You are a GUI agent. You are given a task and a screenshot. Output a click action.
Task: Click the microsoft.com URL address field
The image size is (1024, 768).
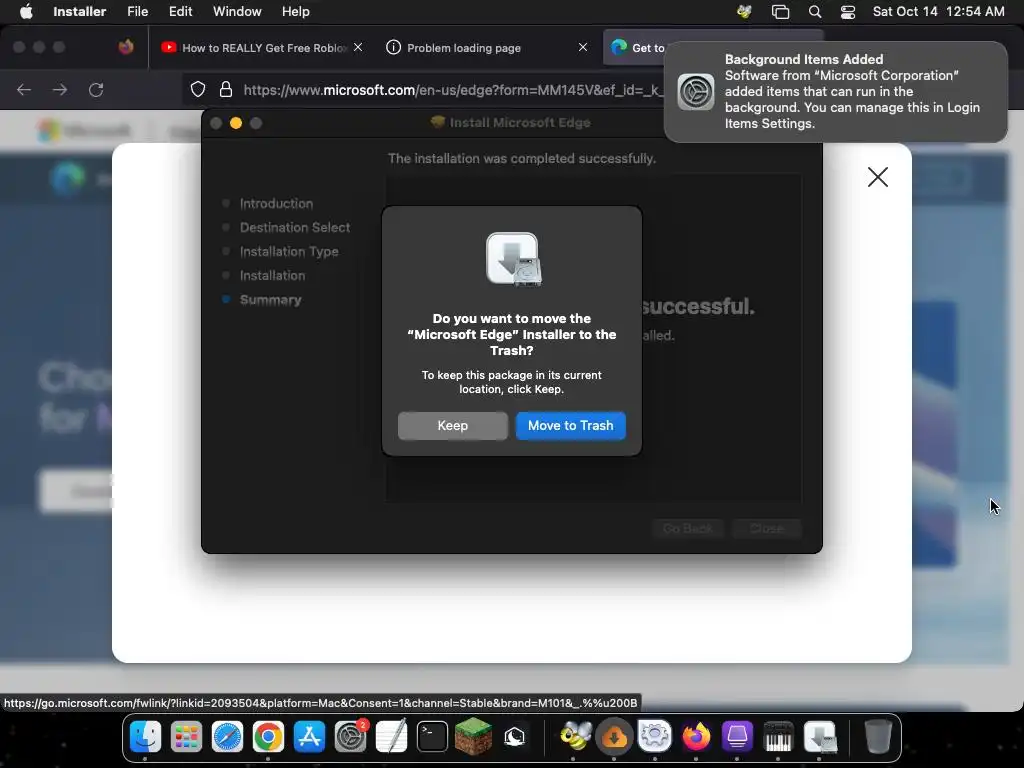pos(451,89)
